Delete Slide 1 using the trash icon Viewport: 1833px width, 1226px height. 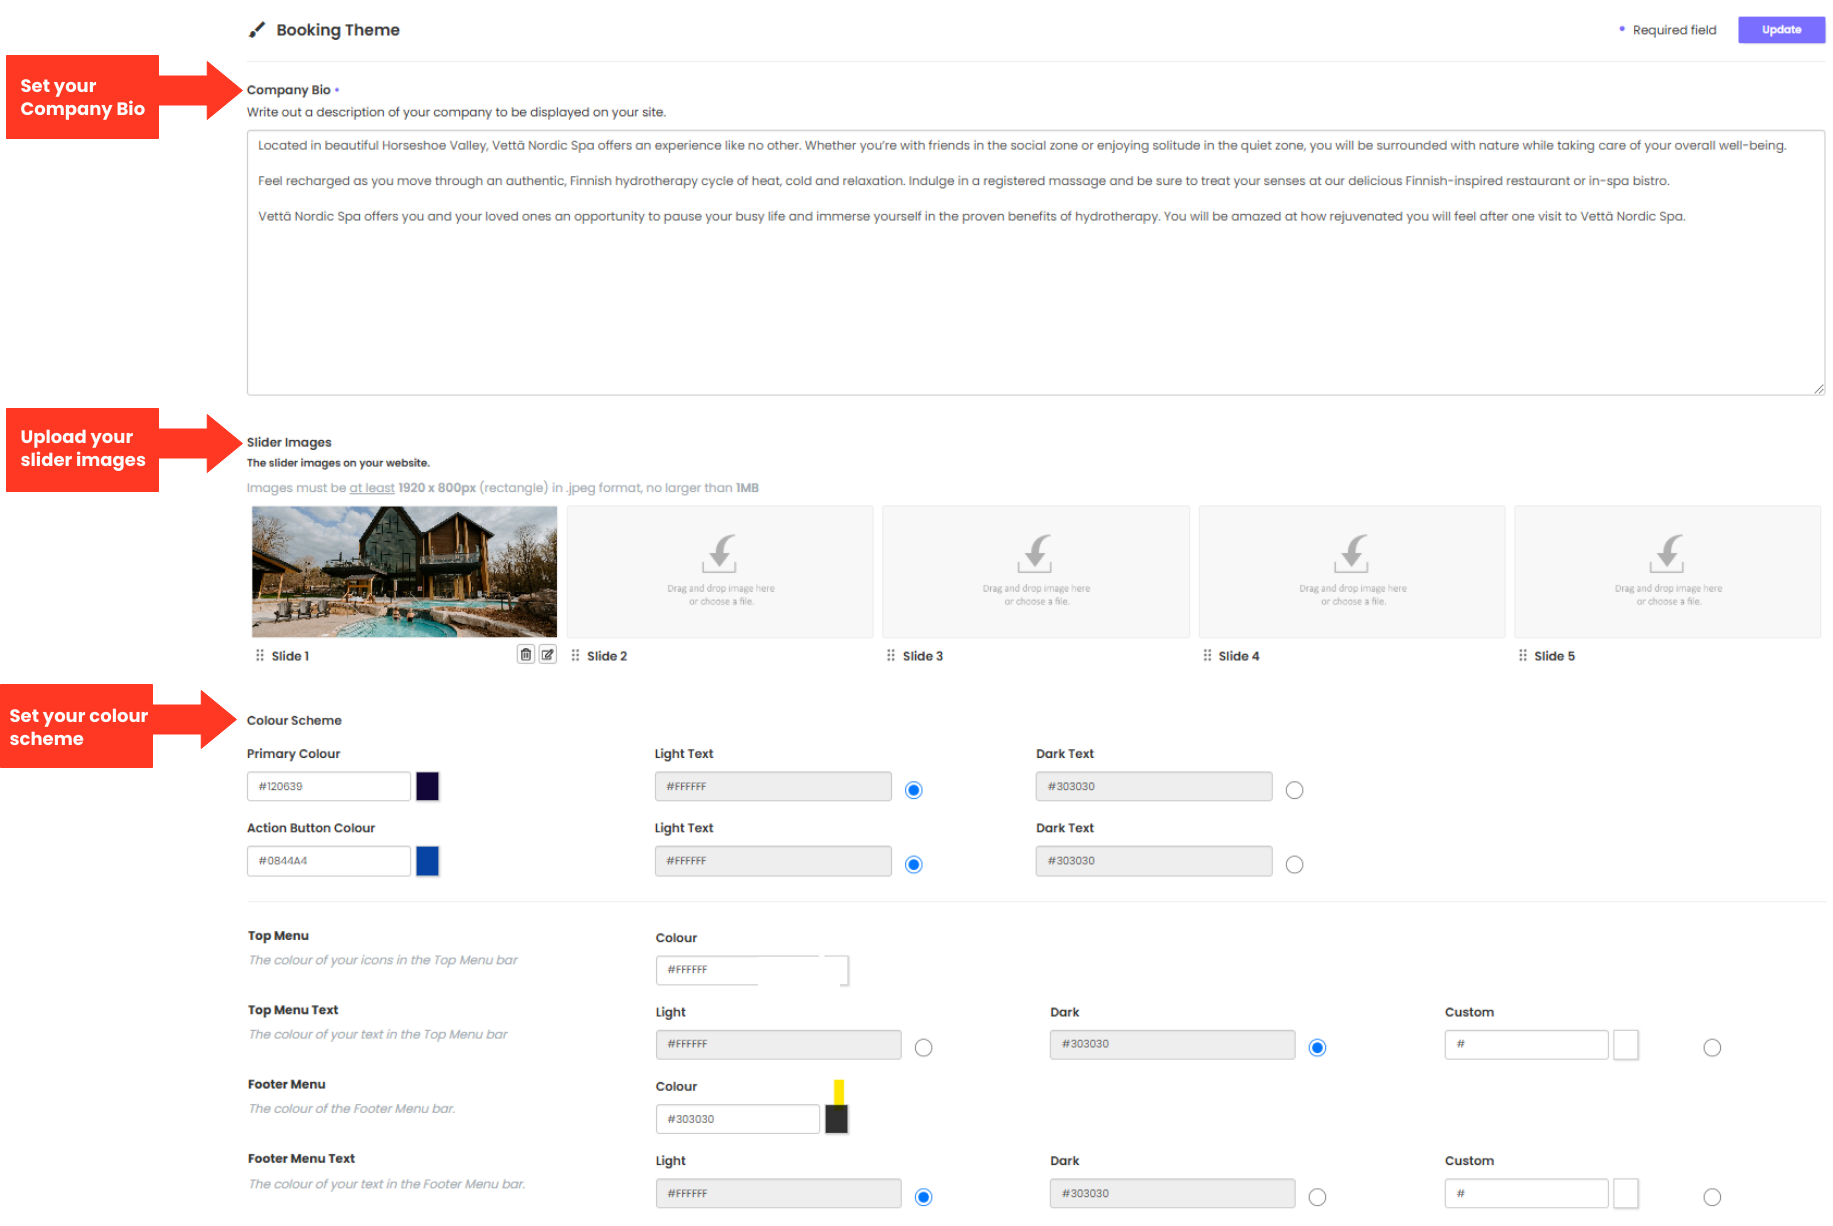[x=526, y=655]
